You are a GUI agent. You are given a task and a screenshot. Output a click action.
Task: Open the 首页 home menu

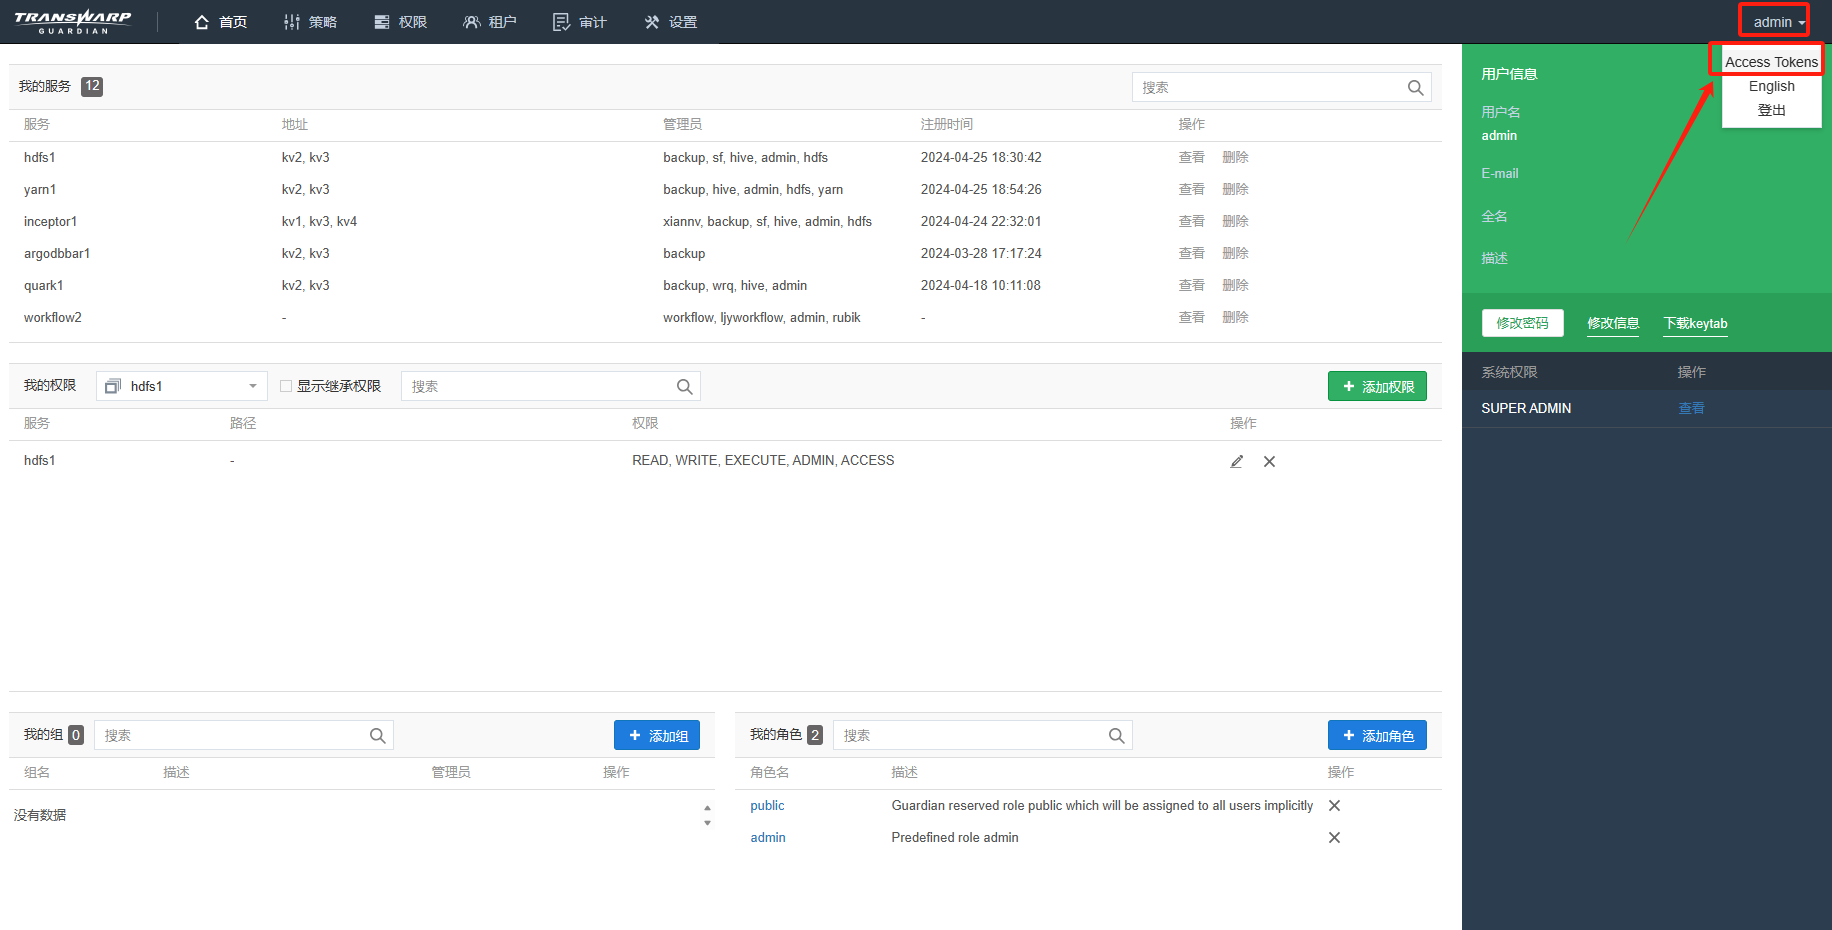click(221, 22)
